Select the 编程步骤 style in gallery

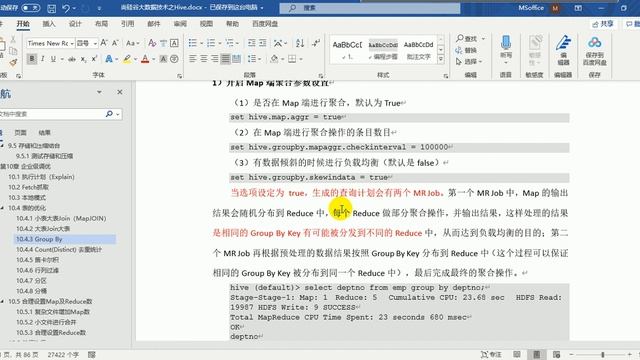383,50
